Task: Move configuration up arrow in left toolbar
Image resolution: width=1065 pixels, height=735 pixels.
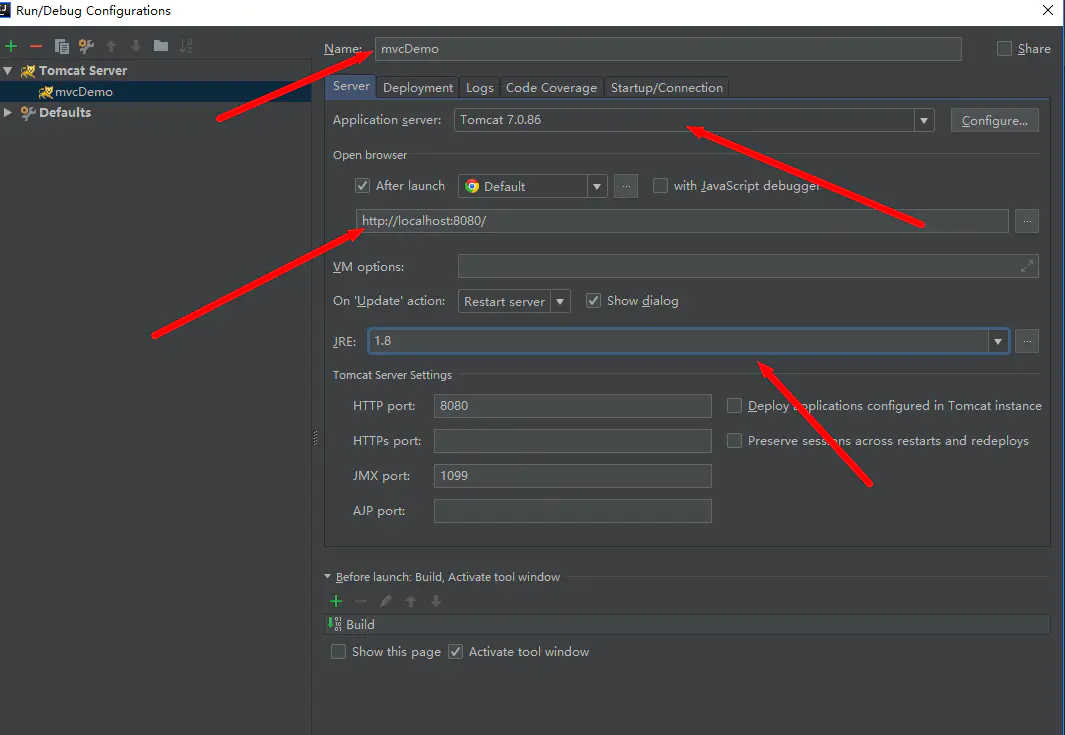Action: point(111,46)
